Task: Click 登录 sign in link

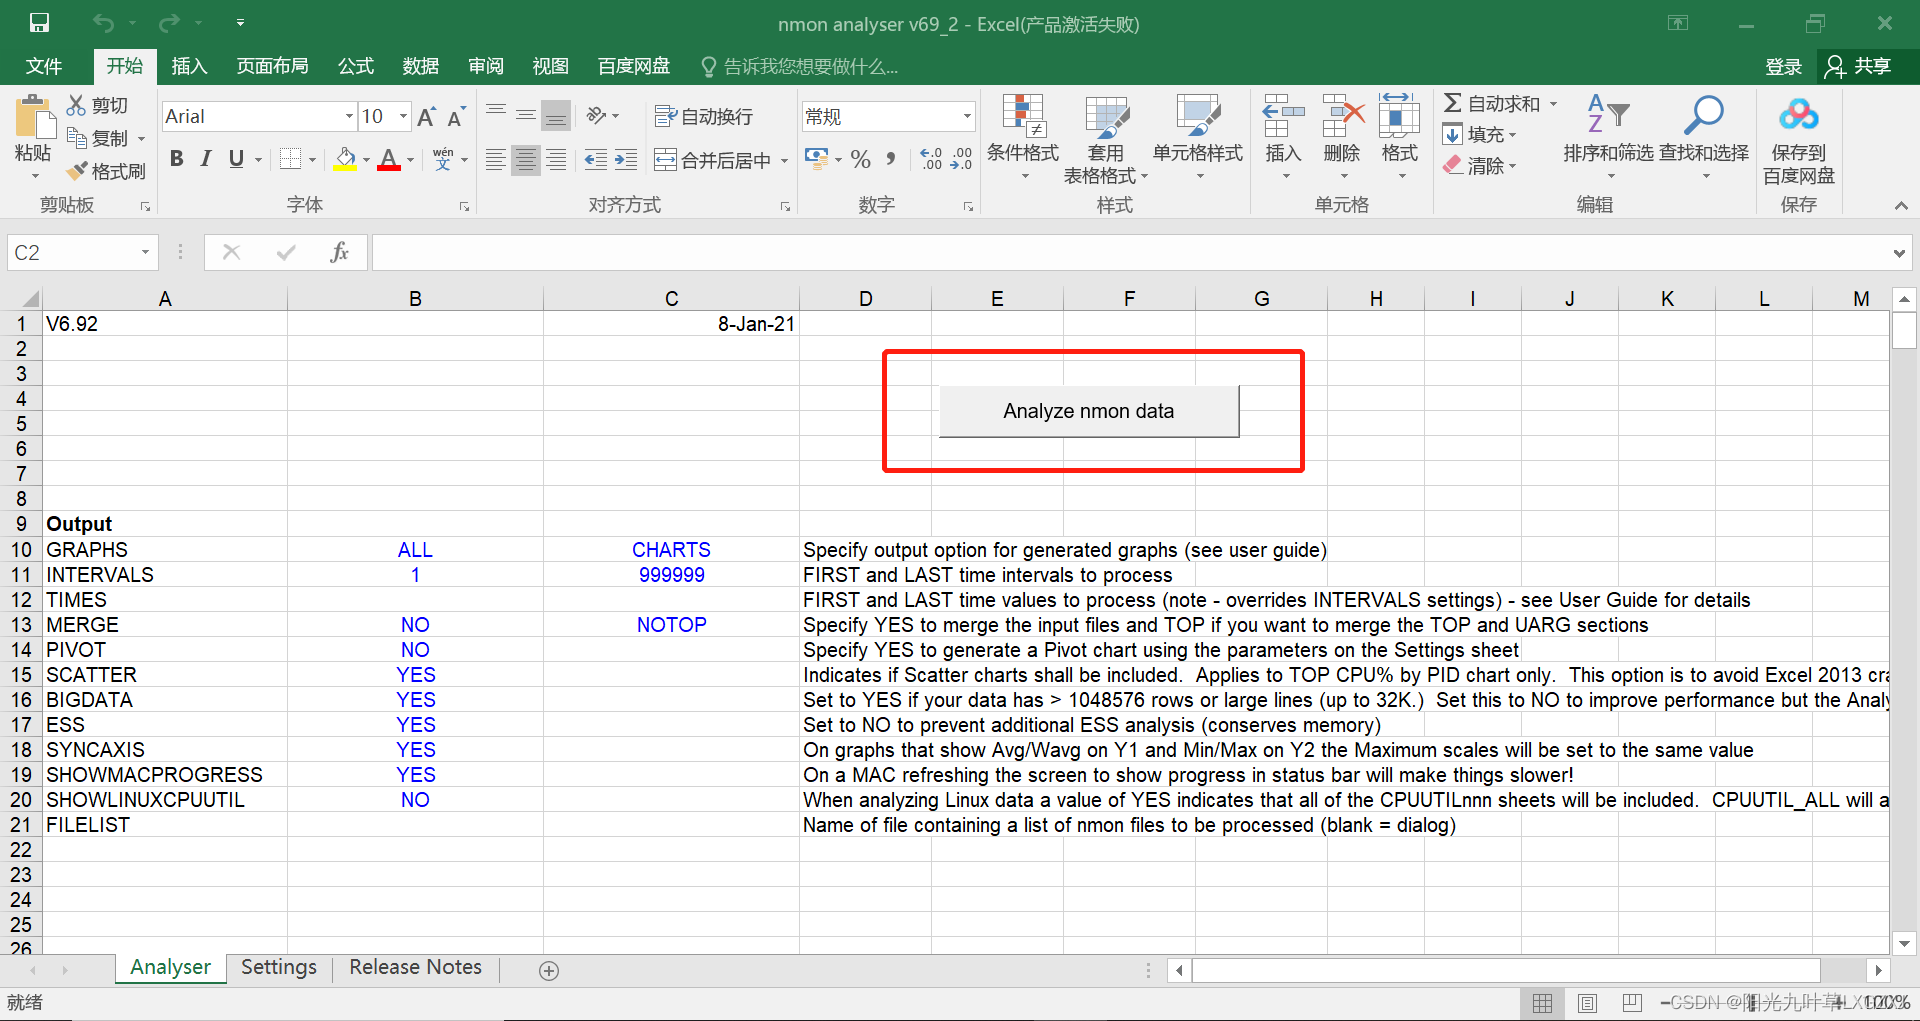Action: click(1783, 66)
